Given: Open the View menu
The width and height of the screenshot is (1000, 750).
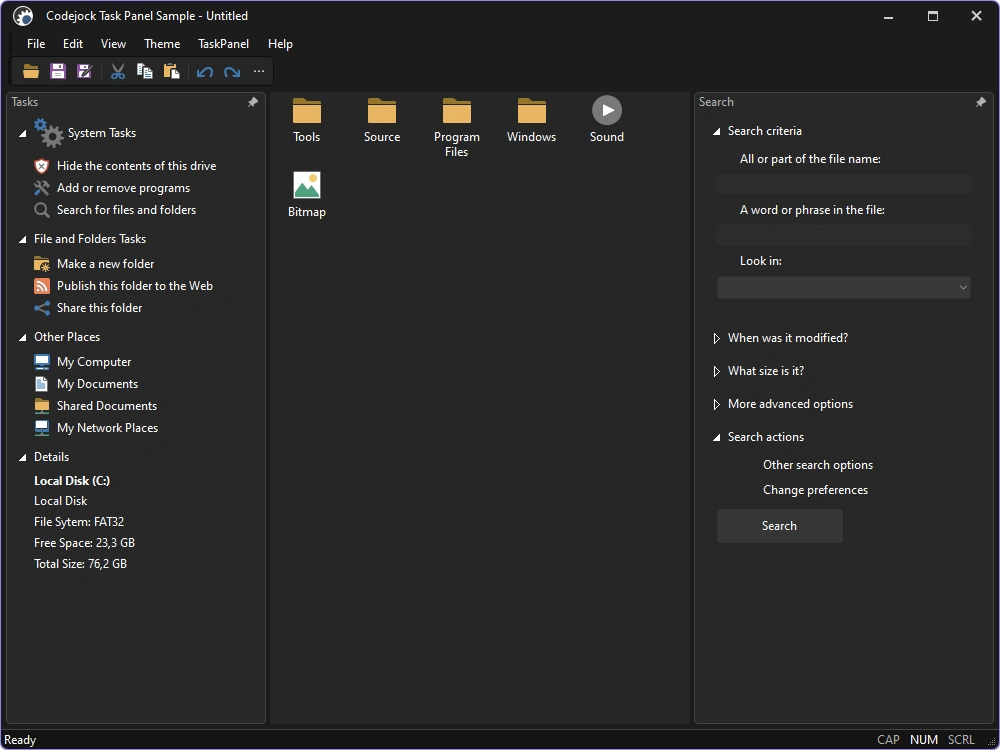Looking at the screenshot, I should tap(113, 44).
